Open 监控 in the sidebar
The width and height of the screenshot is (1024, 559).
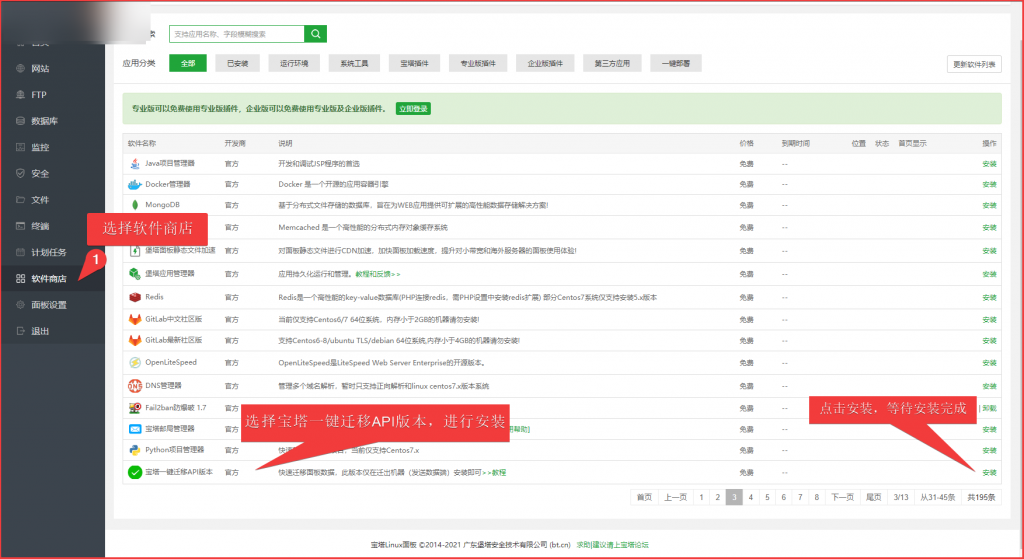point(40,147)
